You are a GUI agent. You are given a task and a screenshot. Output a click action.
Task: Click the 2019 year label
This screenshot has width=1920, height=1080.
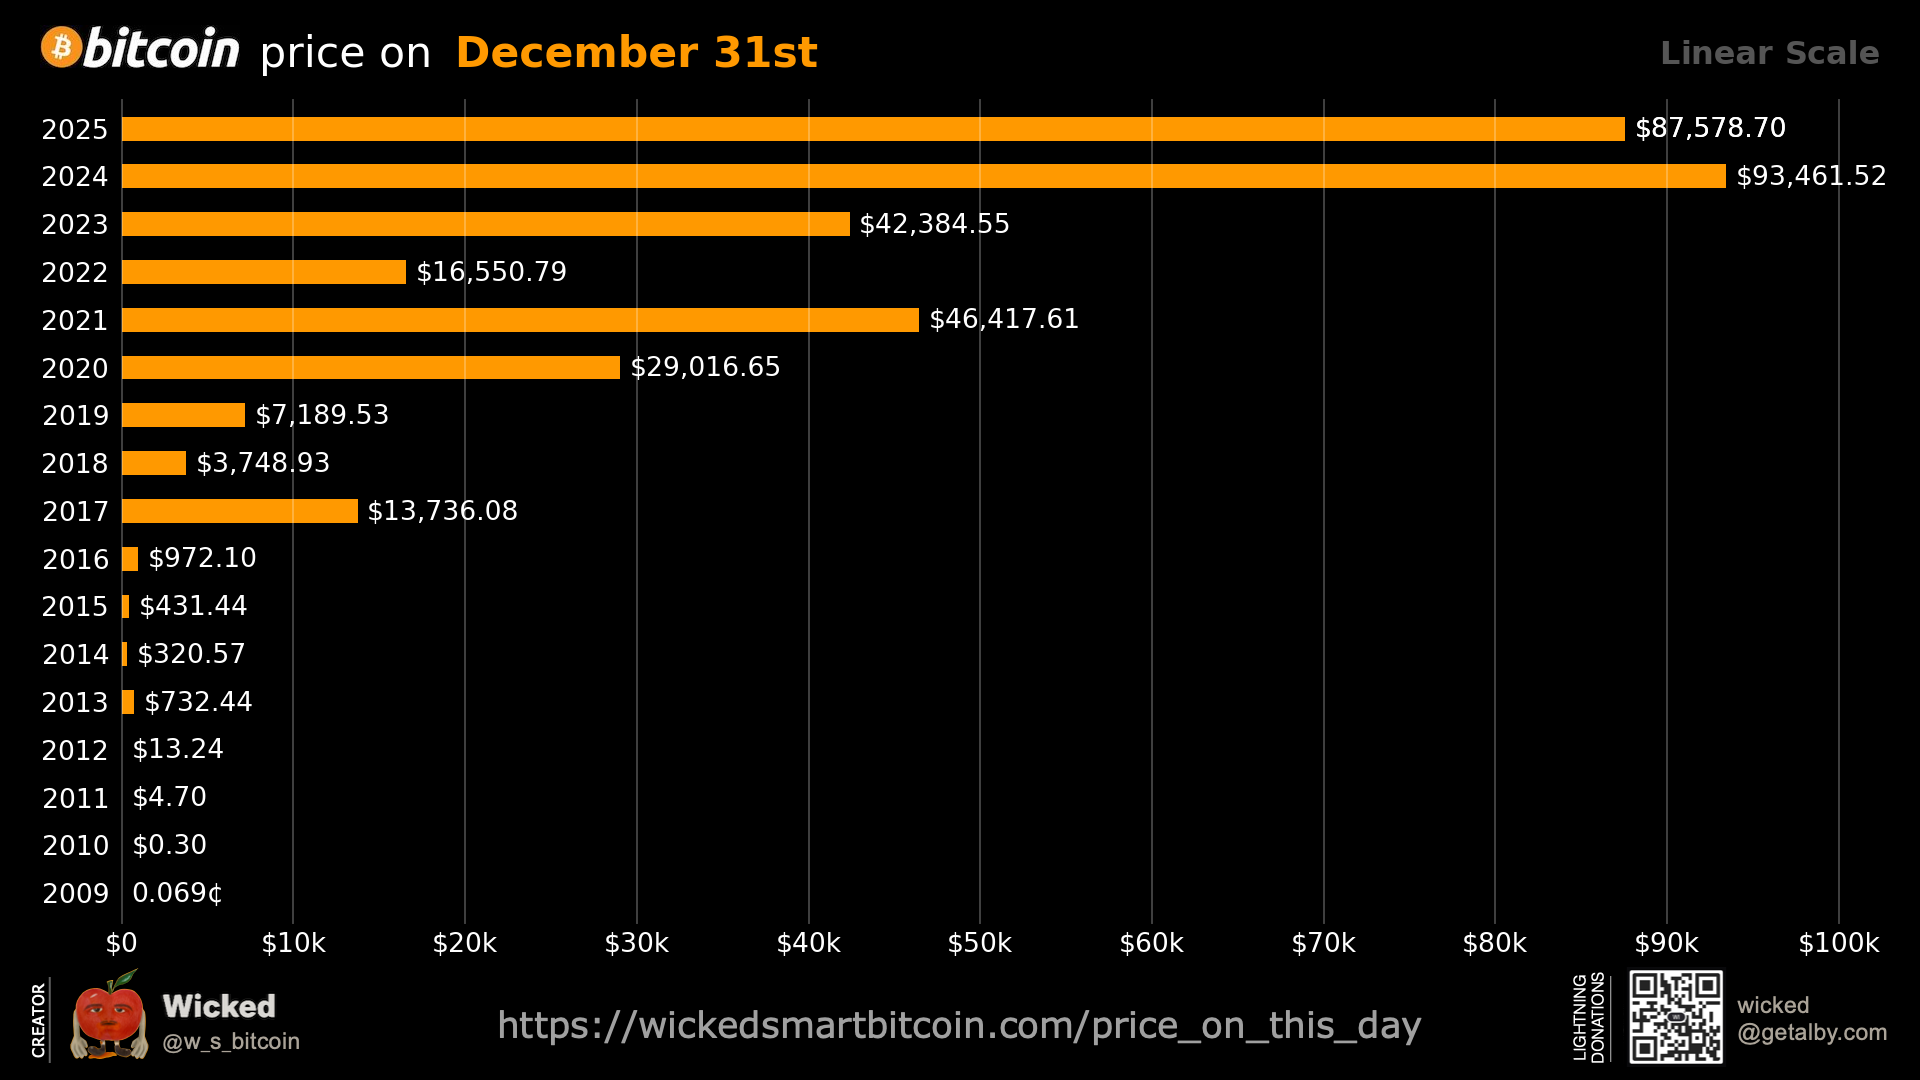(75, 416)
